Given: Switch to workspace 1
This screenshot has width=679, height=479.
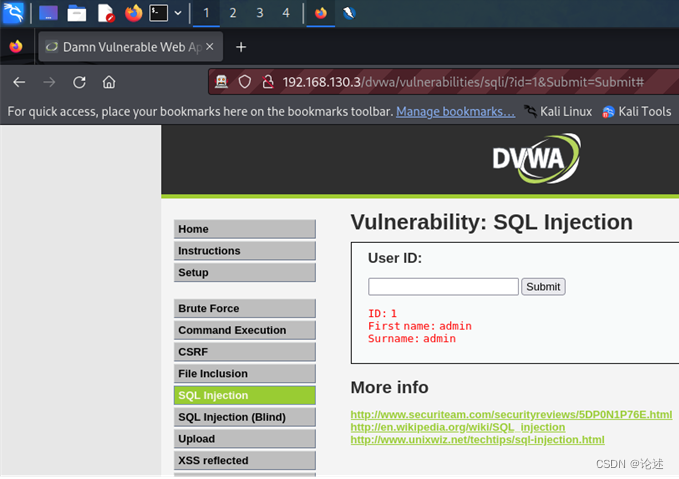Looking at the screenshot, I should 206,13.
